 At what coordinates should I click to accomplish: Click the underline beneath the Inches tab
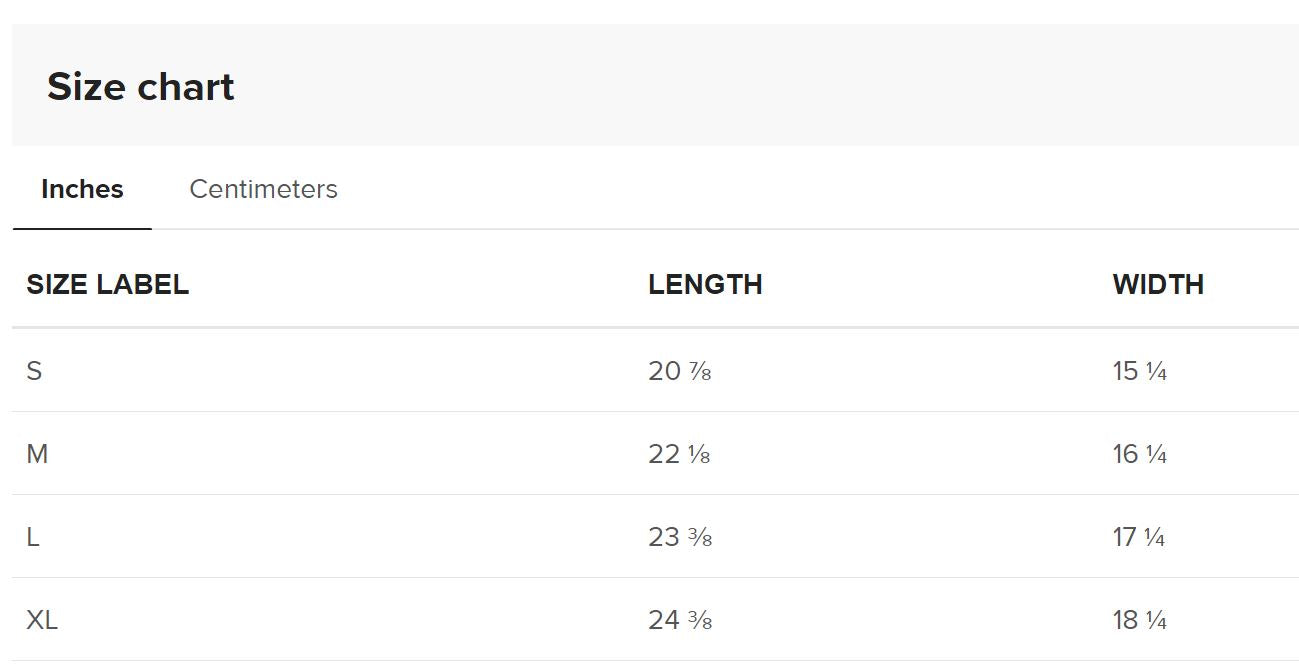[82, 229]
